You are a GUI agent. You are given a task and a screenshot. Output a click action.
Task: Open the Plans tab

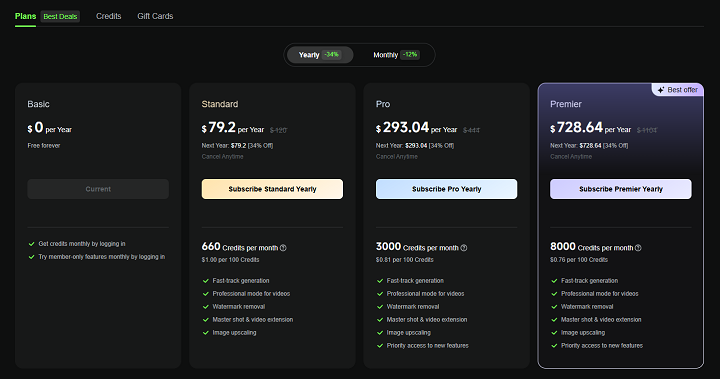25,16
